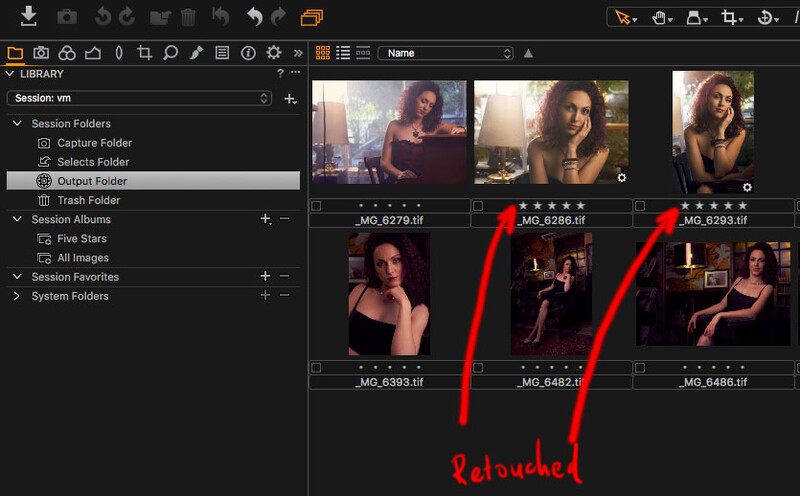Screen dimensions: 800x496
Task: Collapse the LIBRARY panel
Action: (9, 74)
